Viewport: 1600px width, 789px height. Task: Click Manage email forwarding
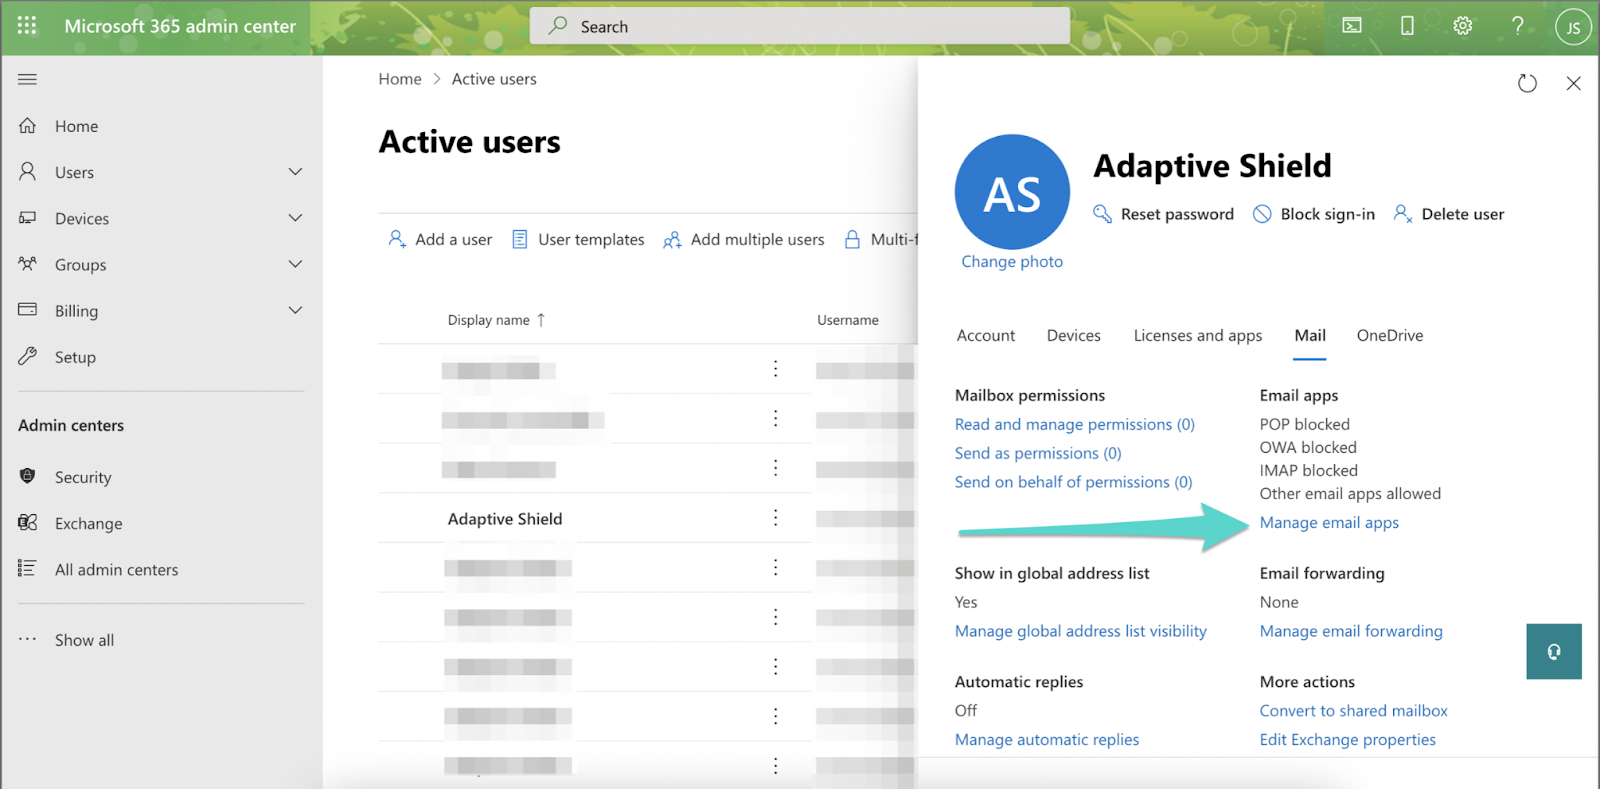pyautogui.click(x=1351, y=631)
